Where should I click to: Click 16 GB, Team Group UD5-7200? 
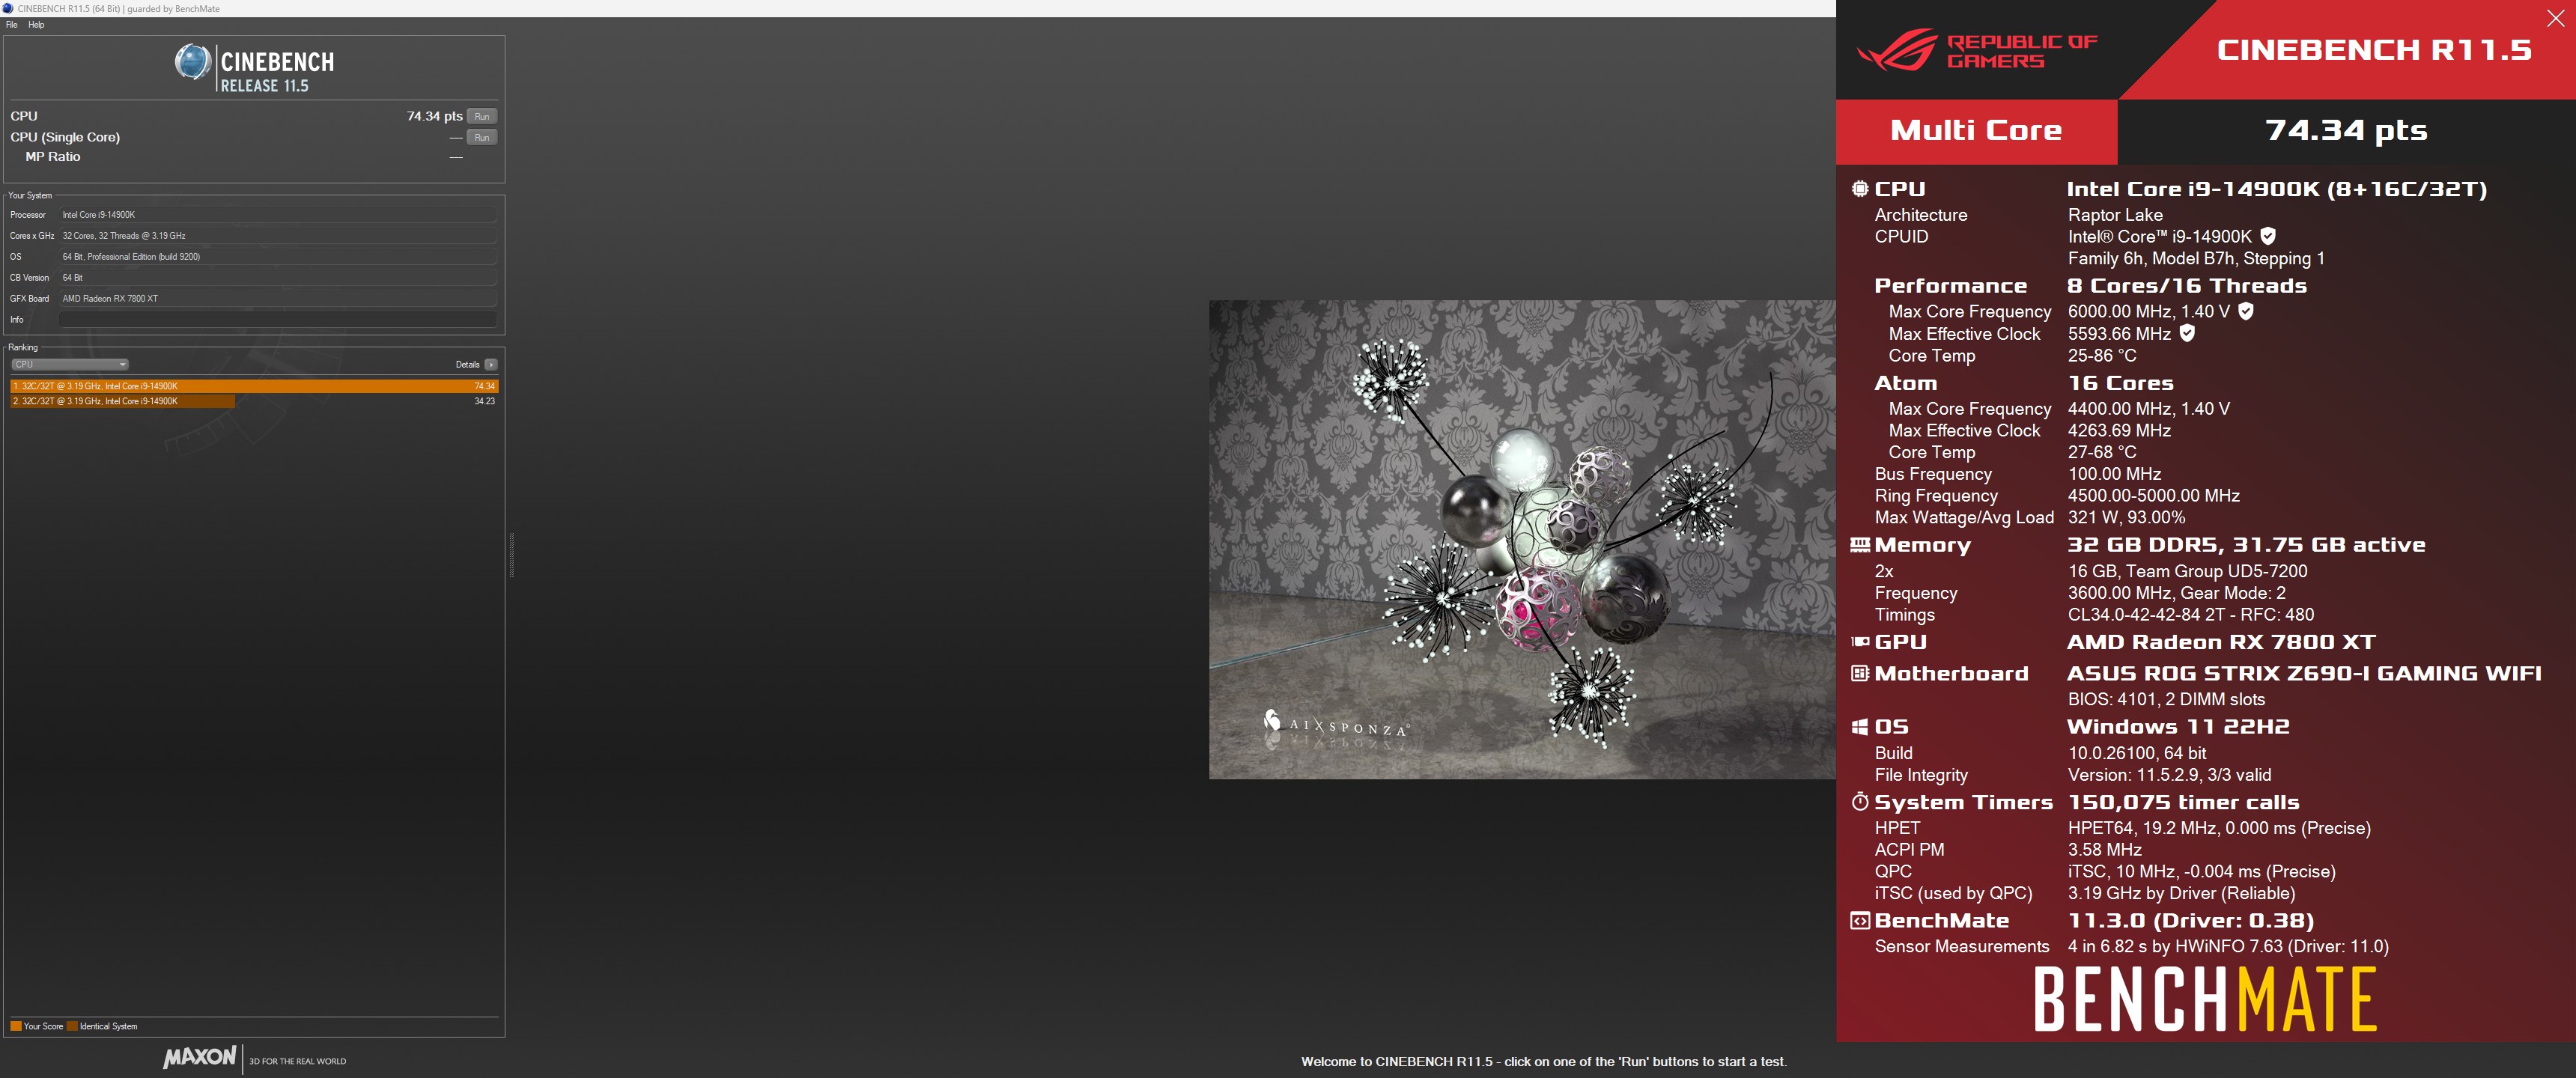(2187, 571)
